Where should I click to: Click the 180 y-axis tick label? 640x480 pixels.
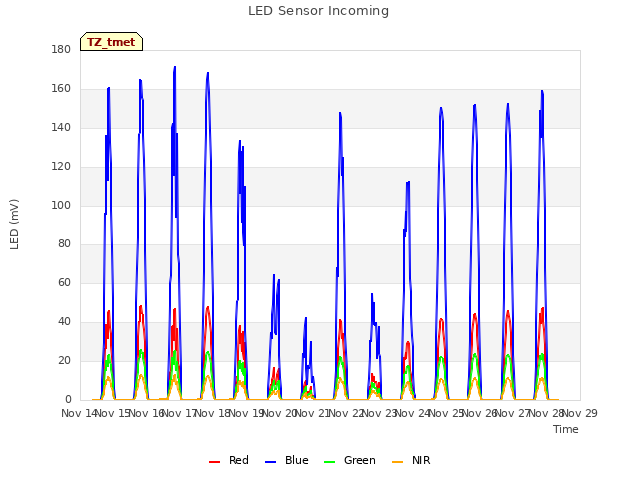(61, 49)
